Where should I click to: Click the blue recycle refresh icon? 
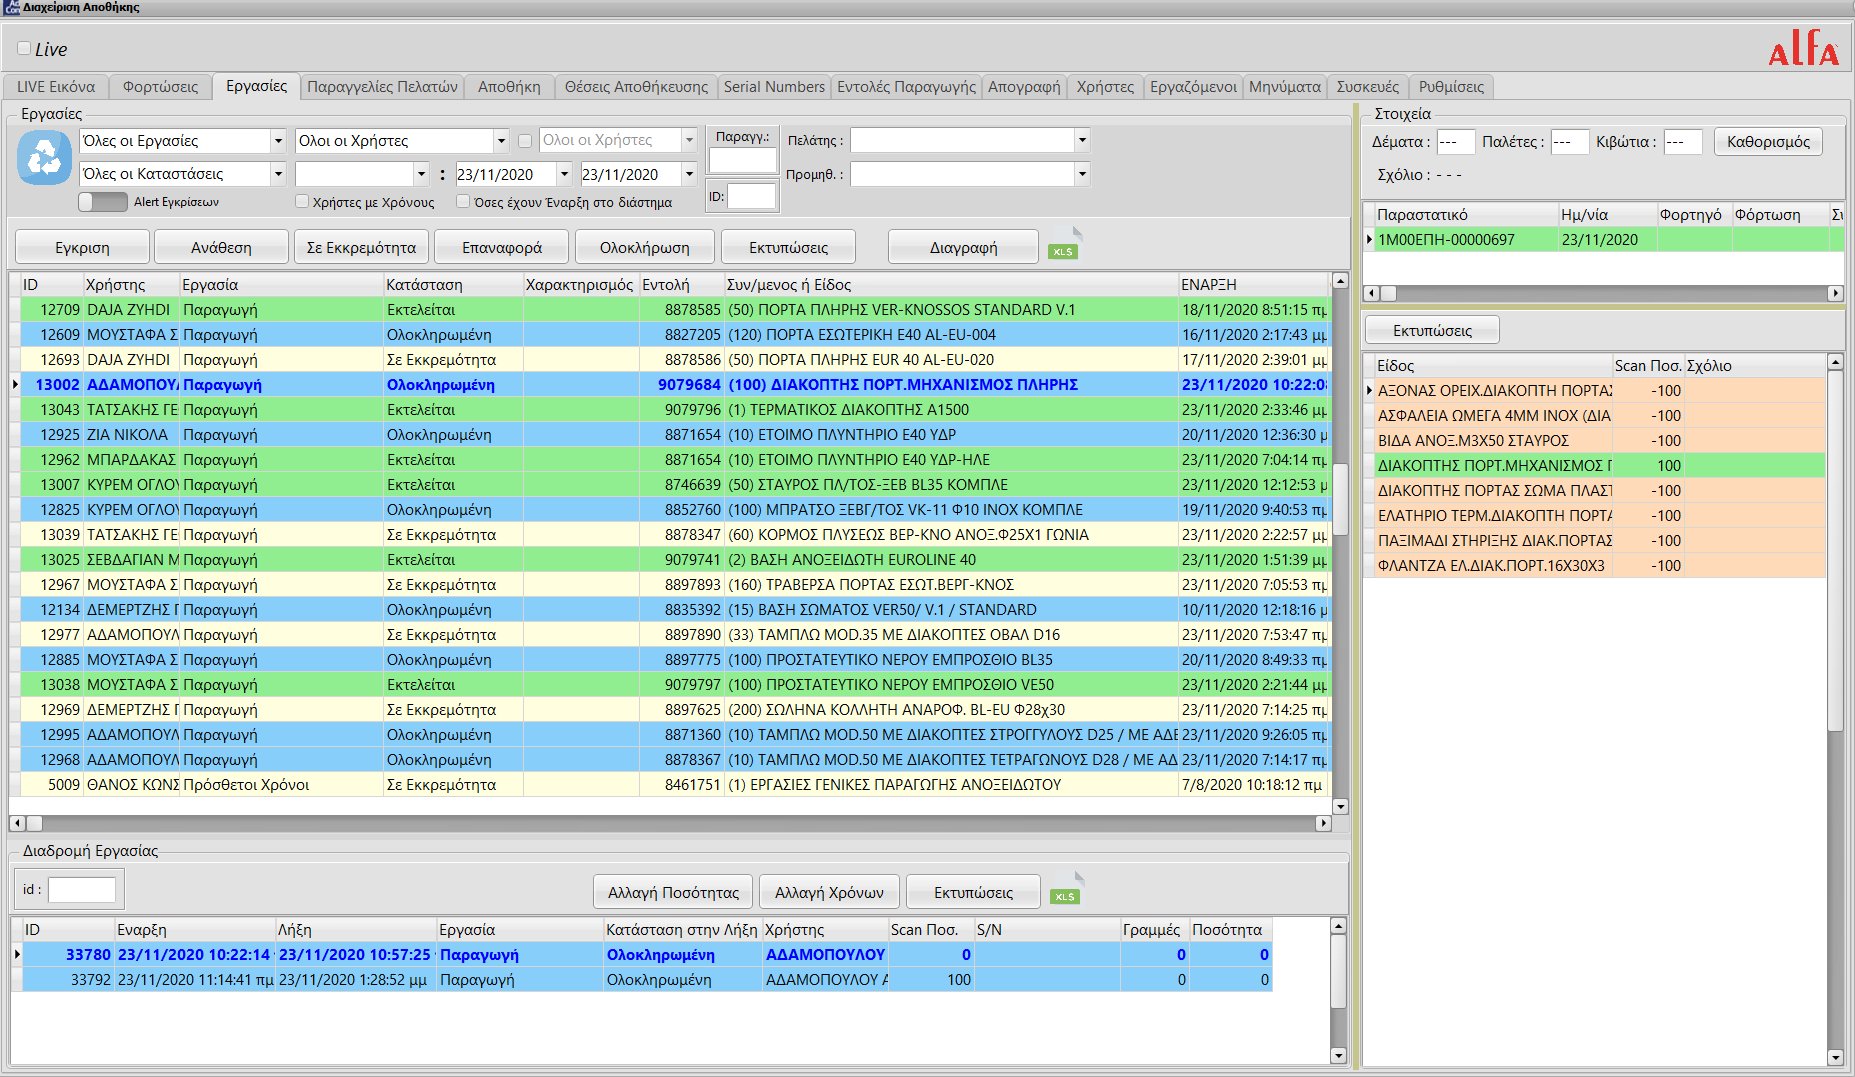tap(45, 157)
